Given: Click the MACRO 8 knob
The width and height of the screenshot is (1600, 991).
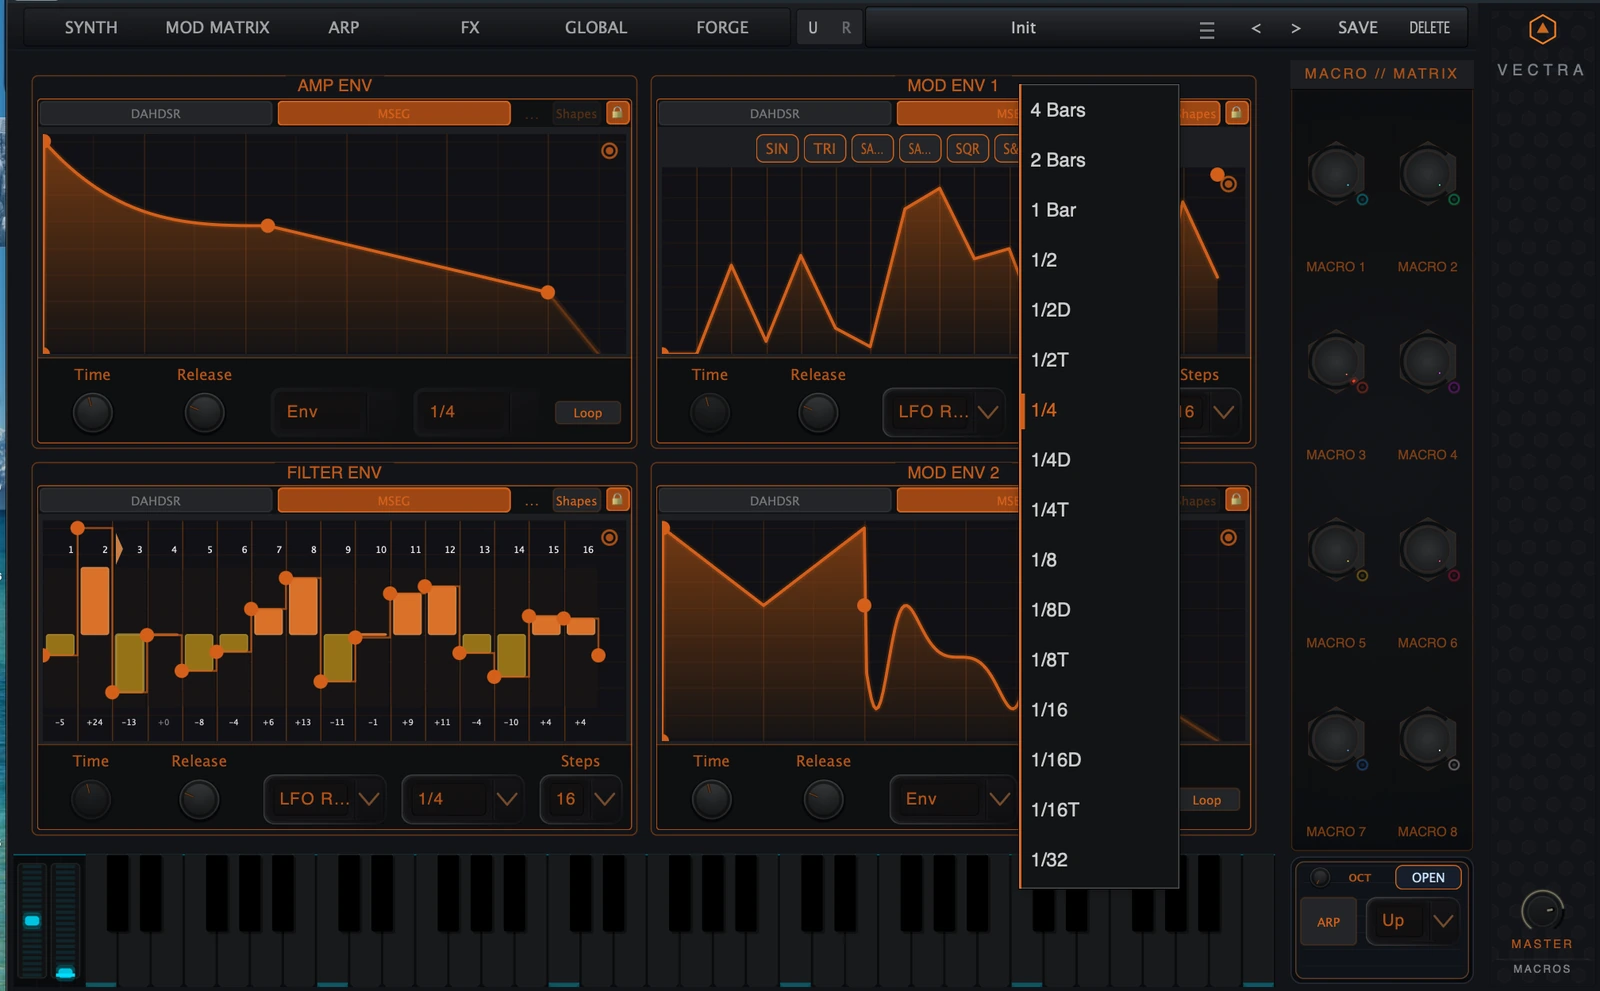Looking at the screenshot, I should pyautogui.click(x=1427, y=739).
